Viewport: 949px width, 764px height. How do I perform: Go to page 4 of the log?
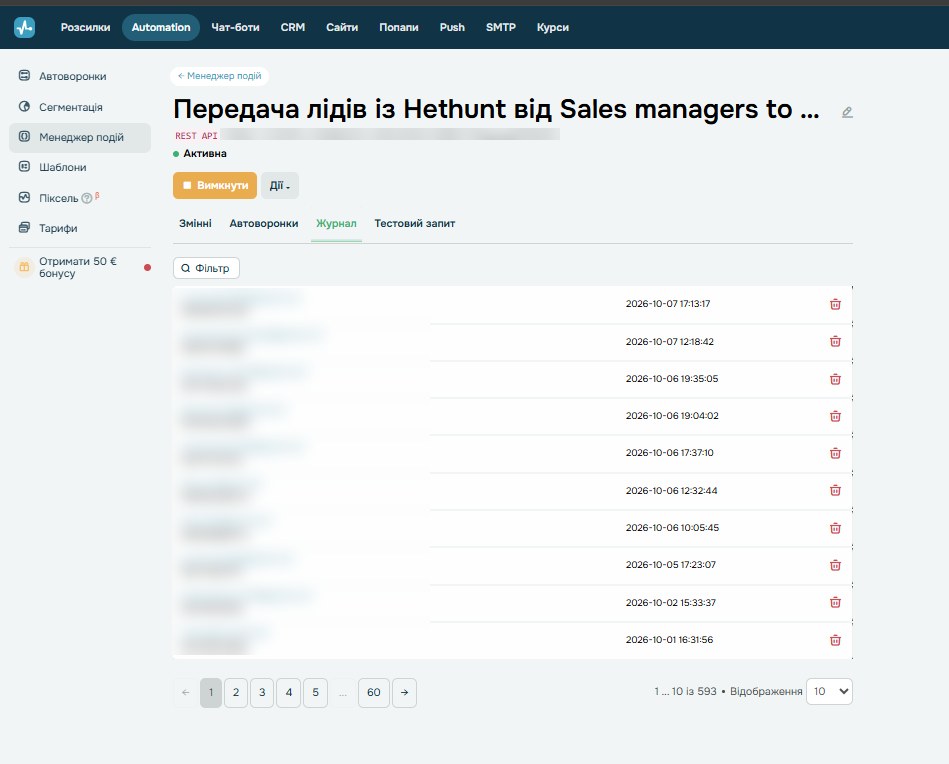[x=289, y=693]
